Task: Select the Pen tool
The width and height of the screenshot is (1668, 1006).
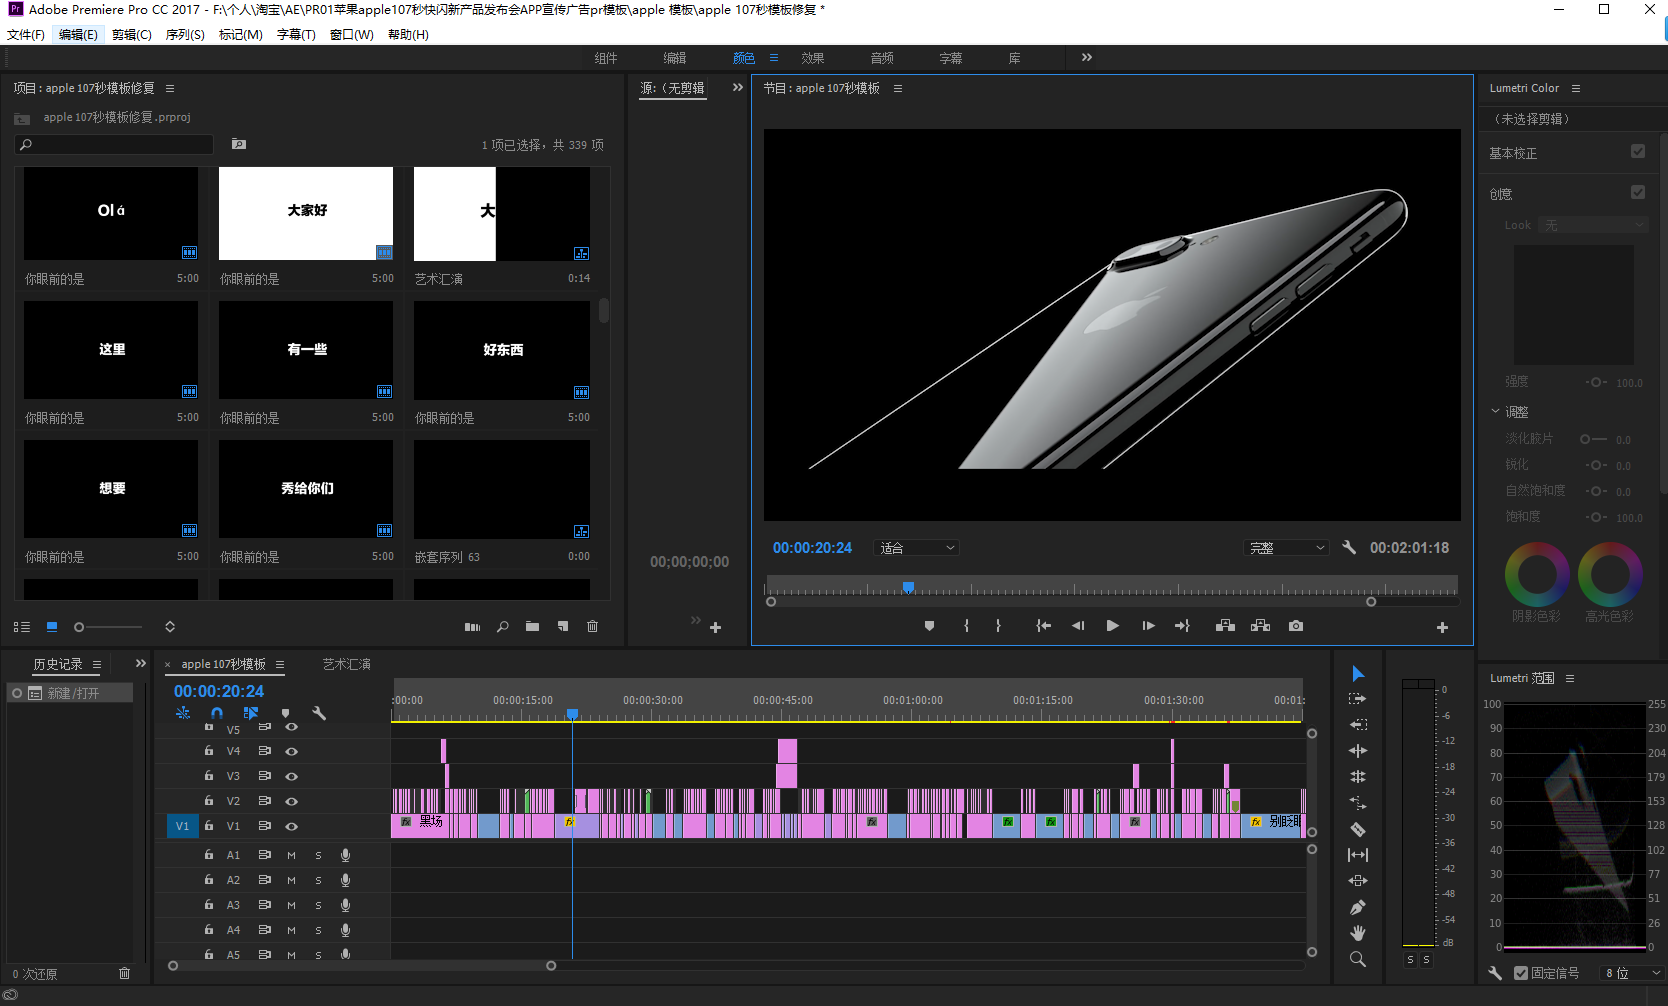Action: tap(1358, 907)
